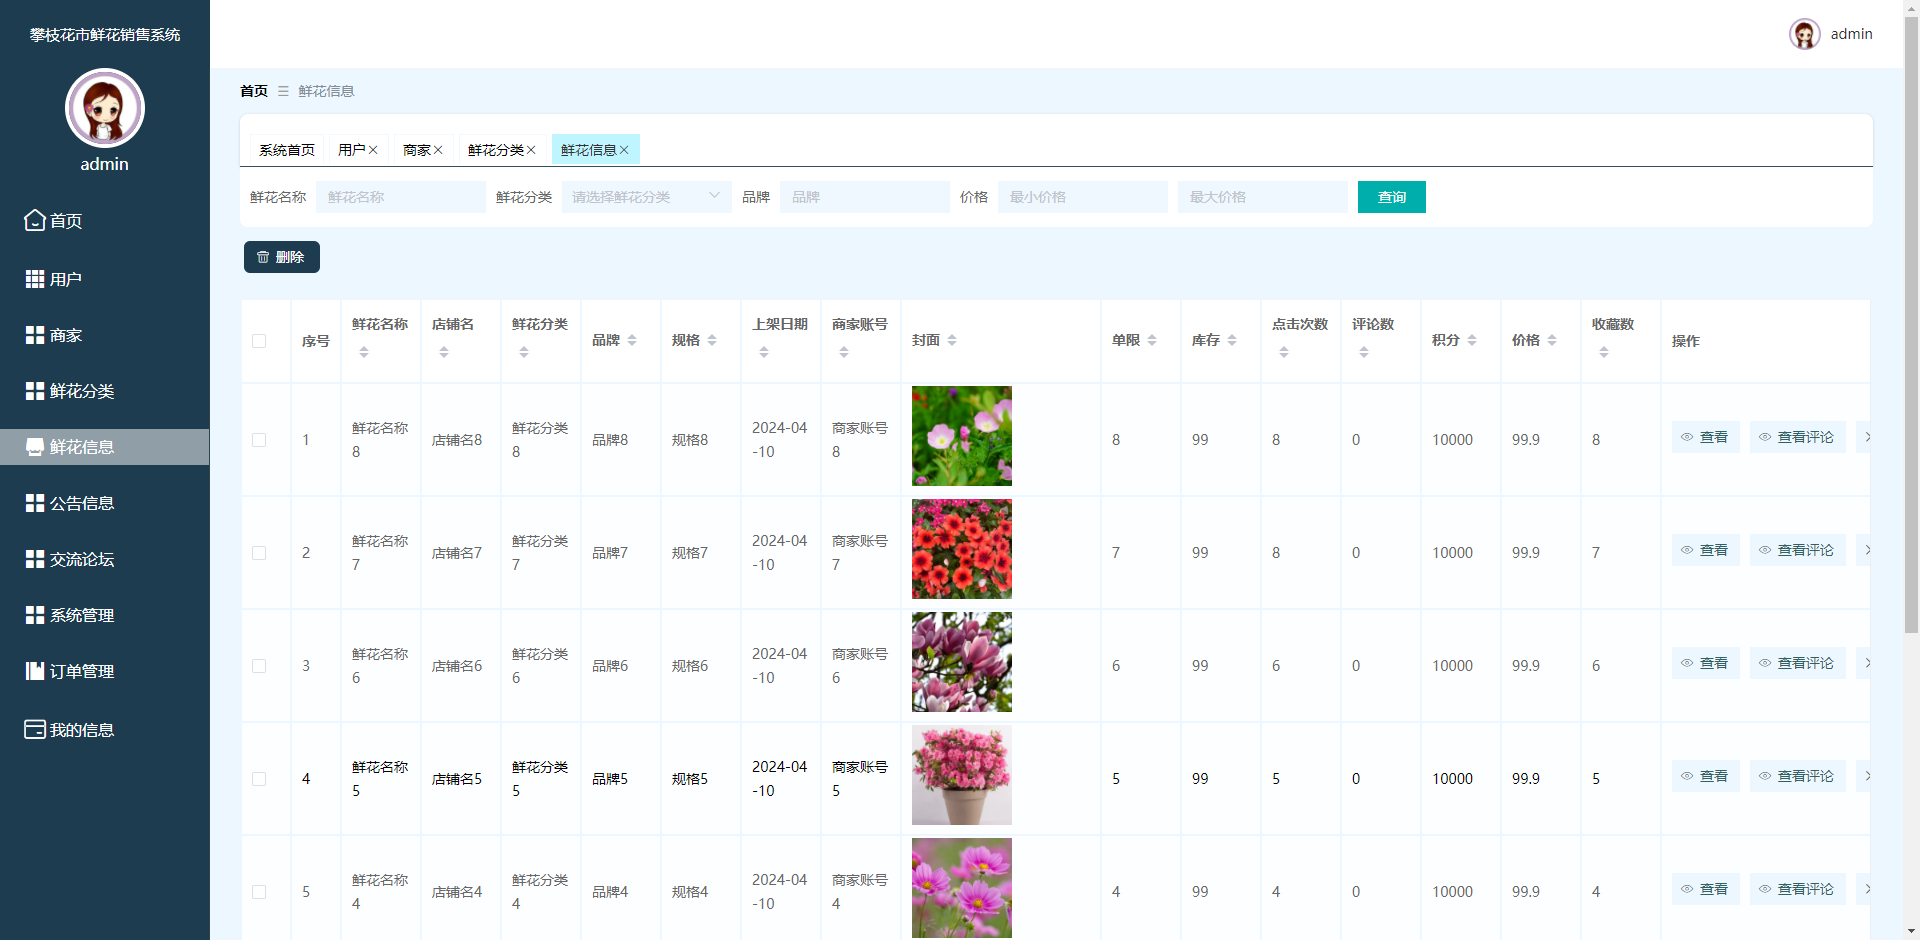Click the 品牌 search input
The image size is (1920, 940).
865,197
